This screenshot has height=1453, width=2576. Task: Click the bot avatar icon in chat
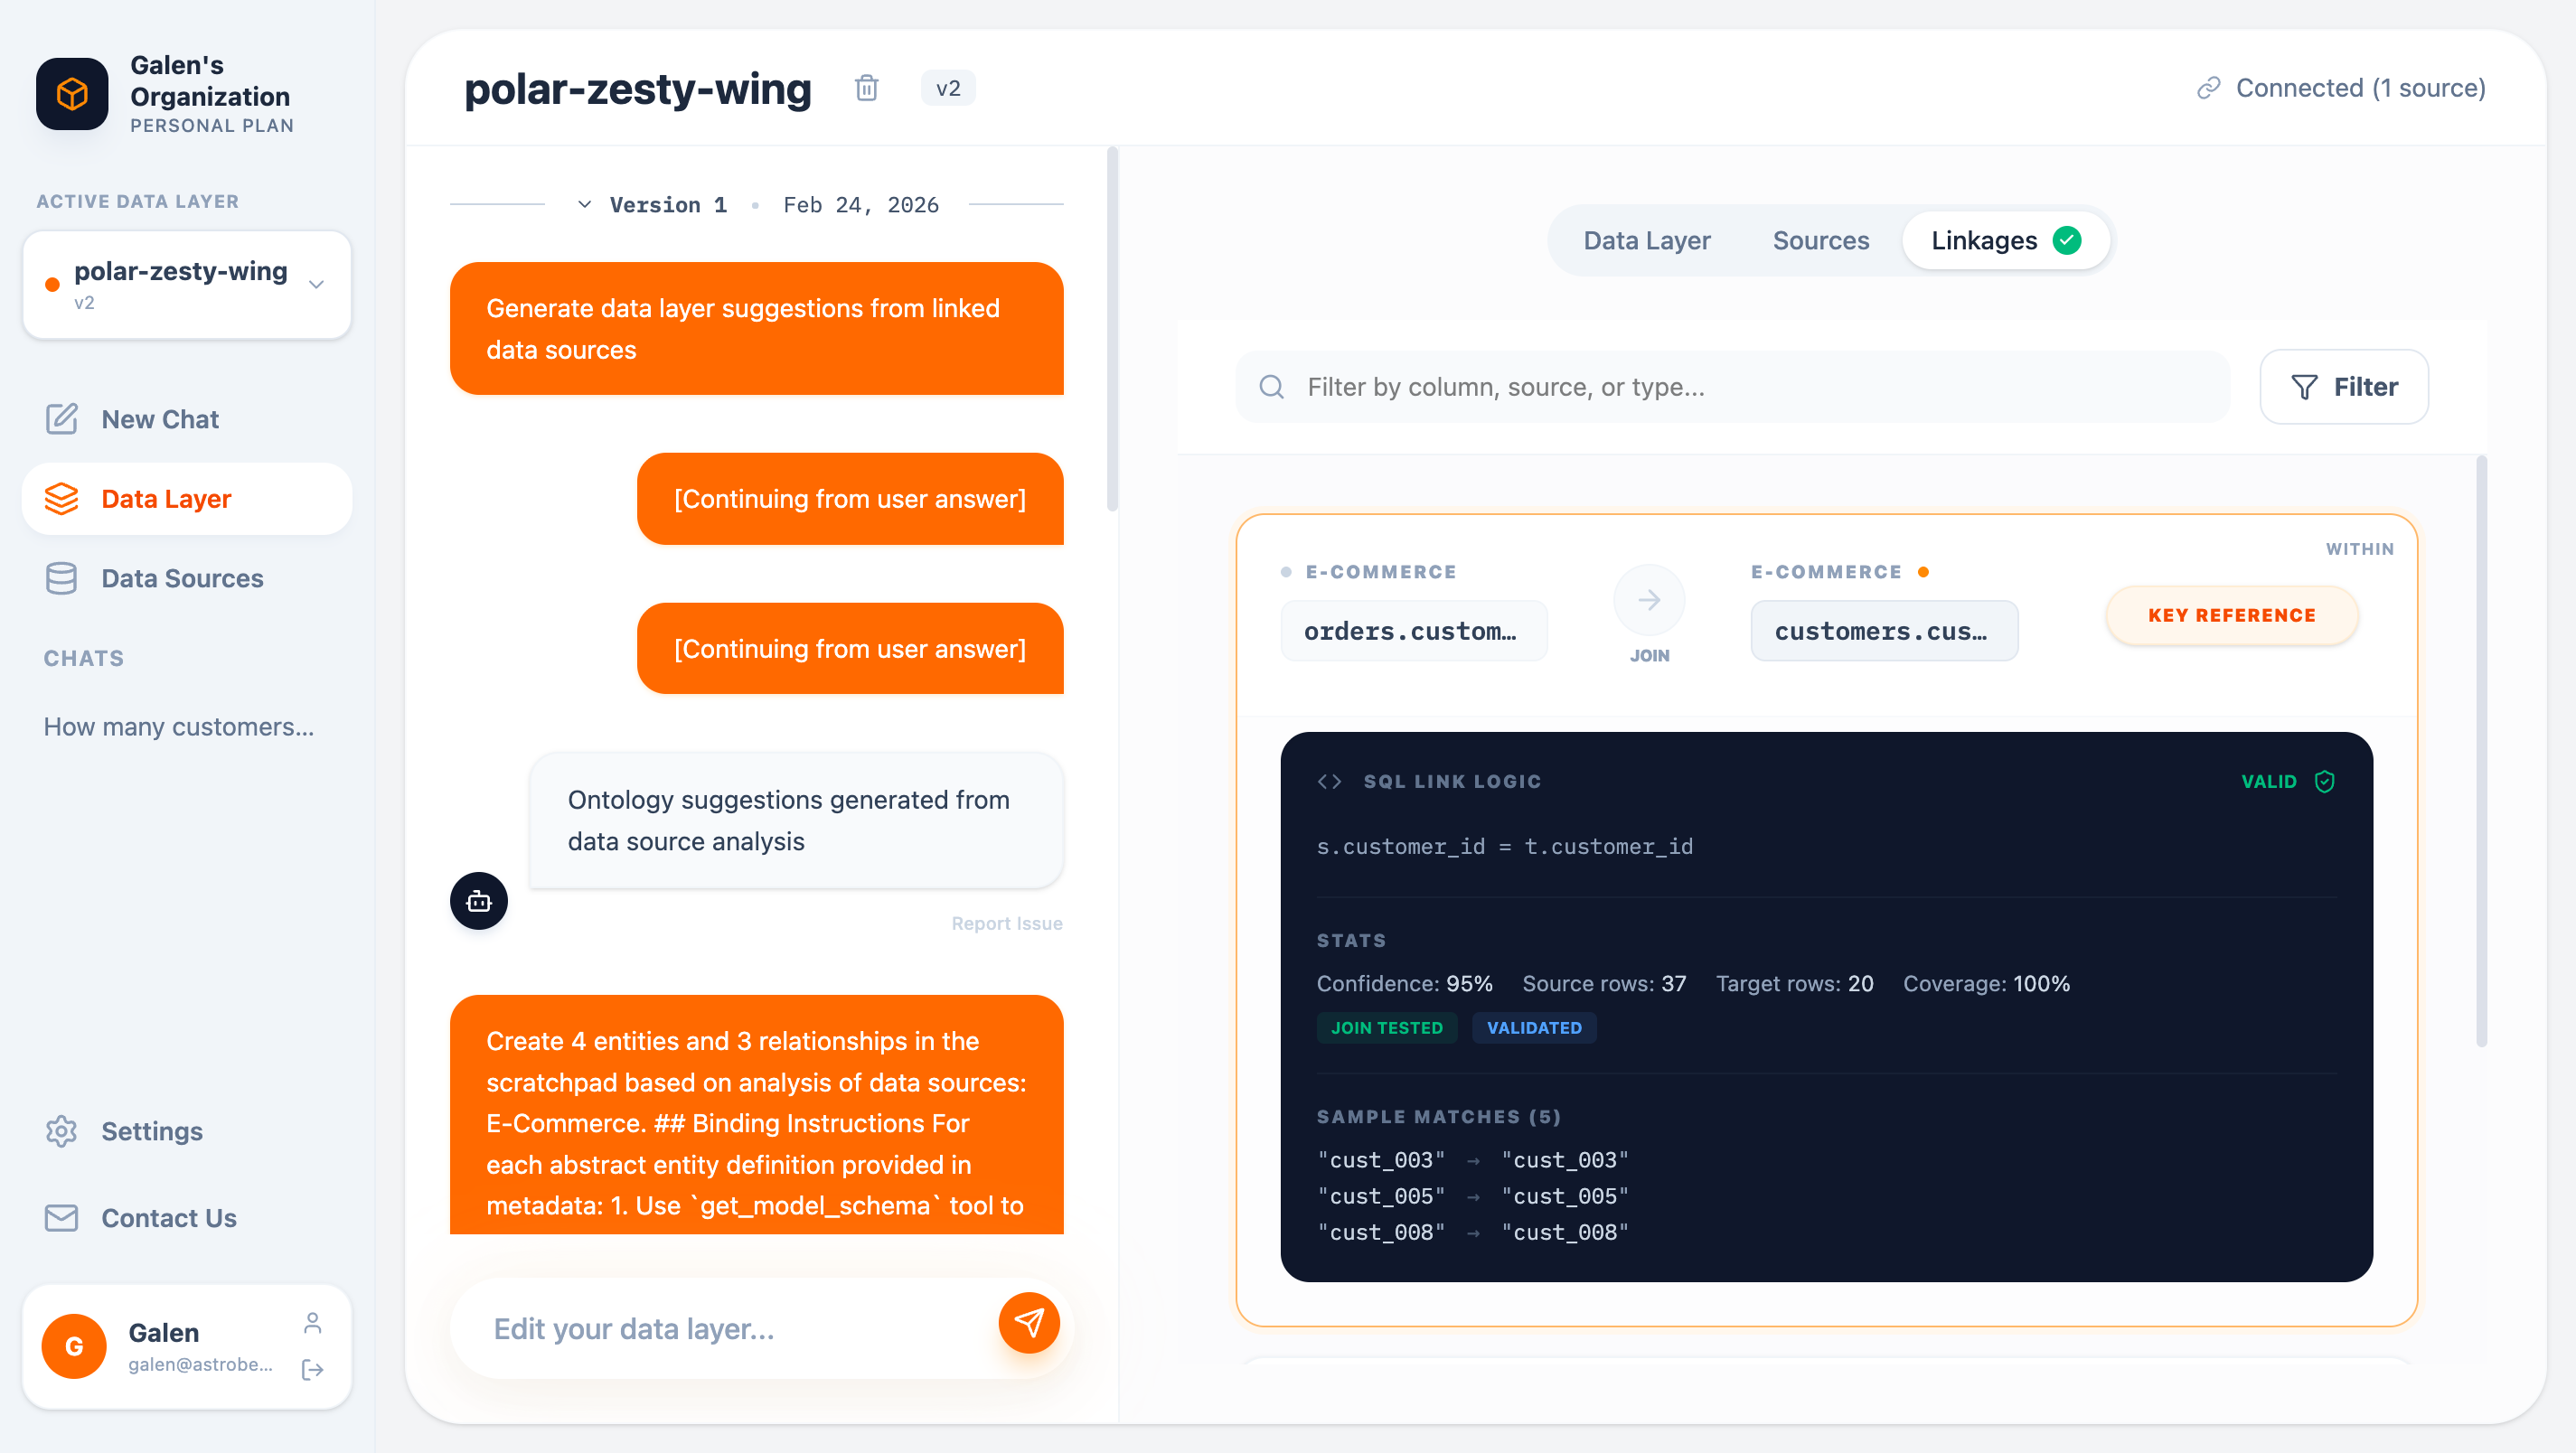479,901
